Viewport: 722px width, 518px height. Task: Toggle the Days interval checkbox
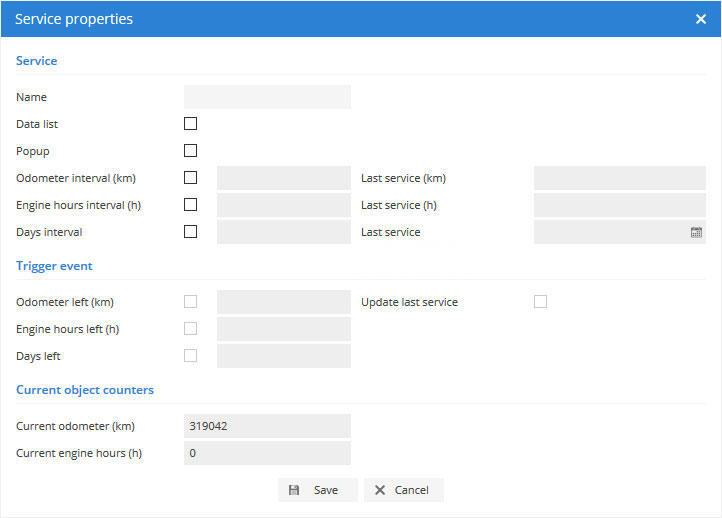point(191,232)
